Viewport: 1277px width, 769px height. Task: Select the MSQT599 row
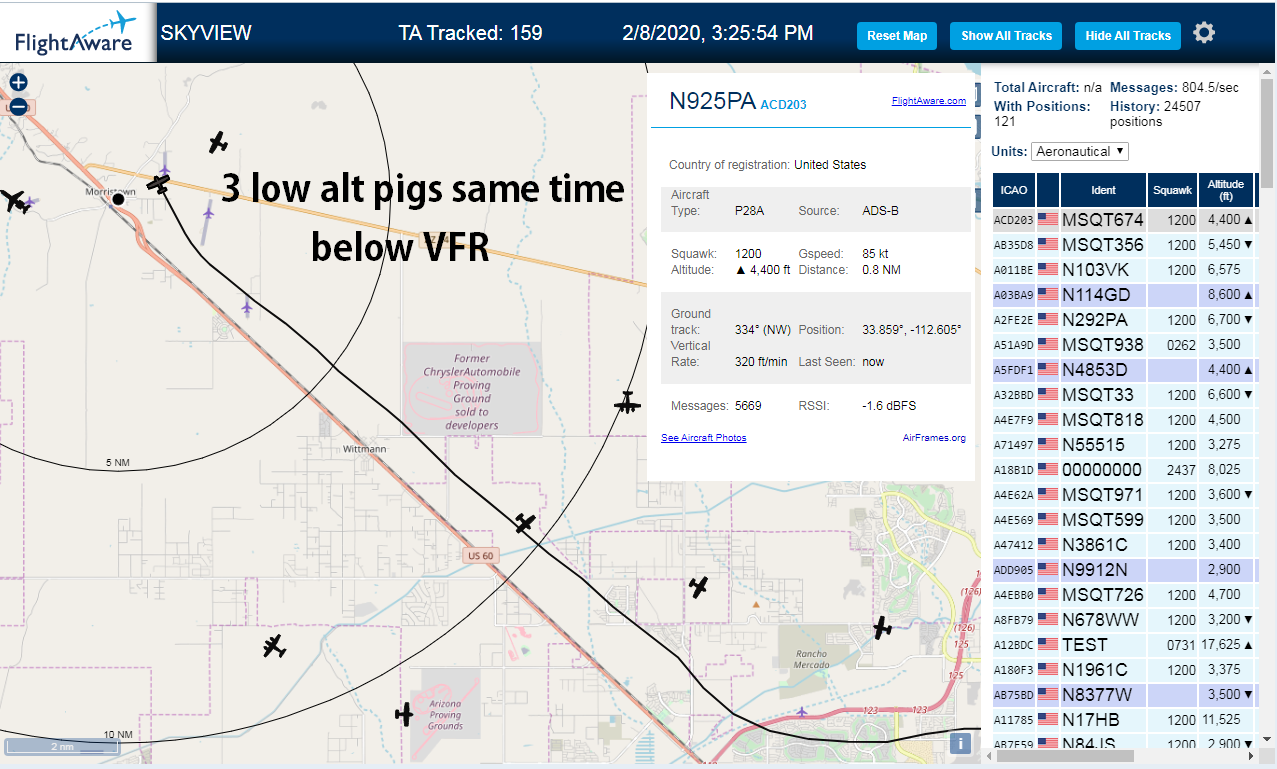point(1124,519)
